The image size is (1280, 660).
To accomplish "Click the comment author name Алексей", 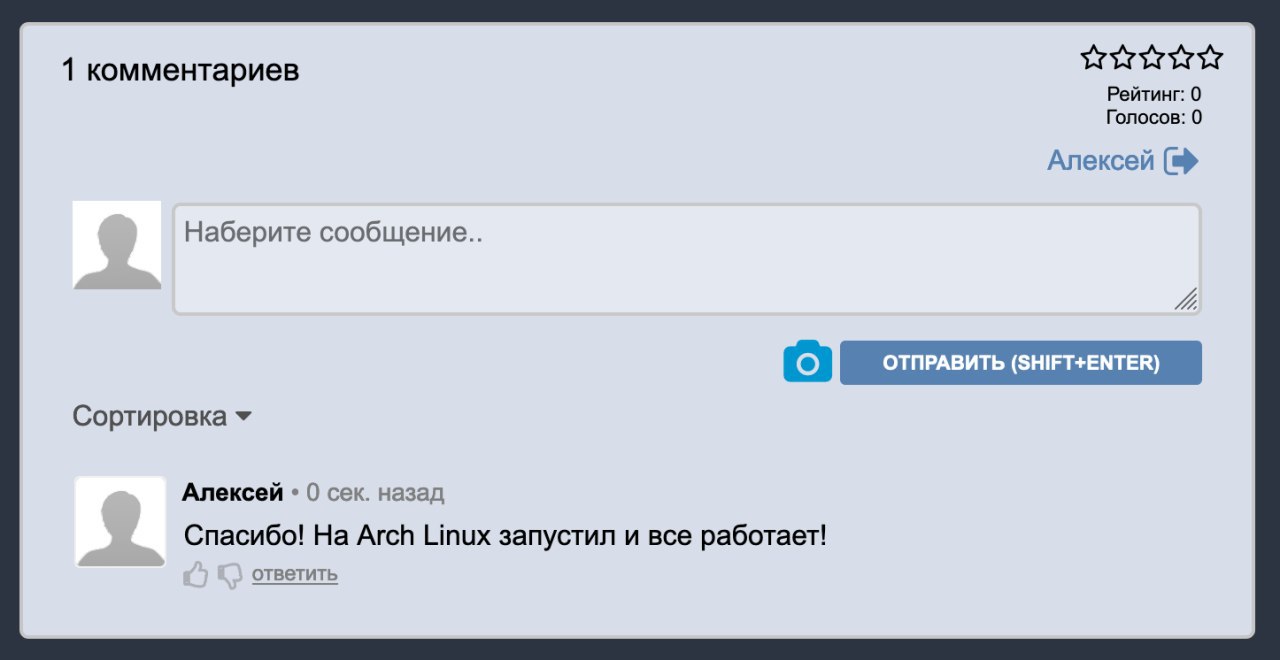I will click(x=233, y=492).
